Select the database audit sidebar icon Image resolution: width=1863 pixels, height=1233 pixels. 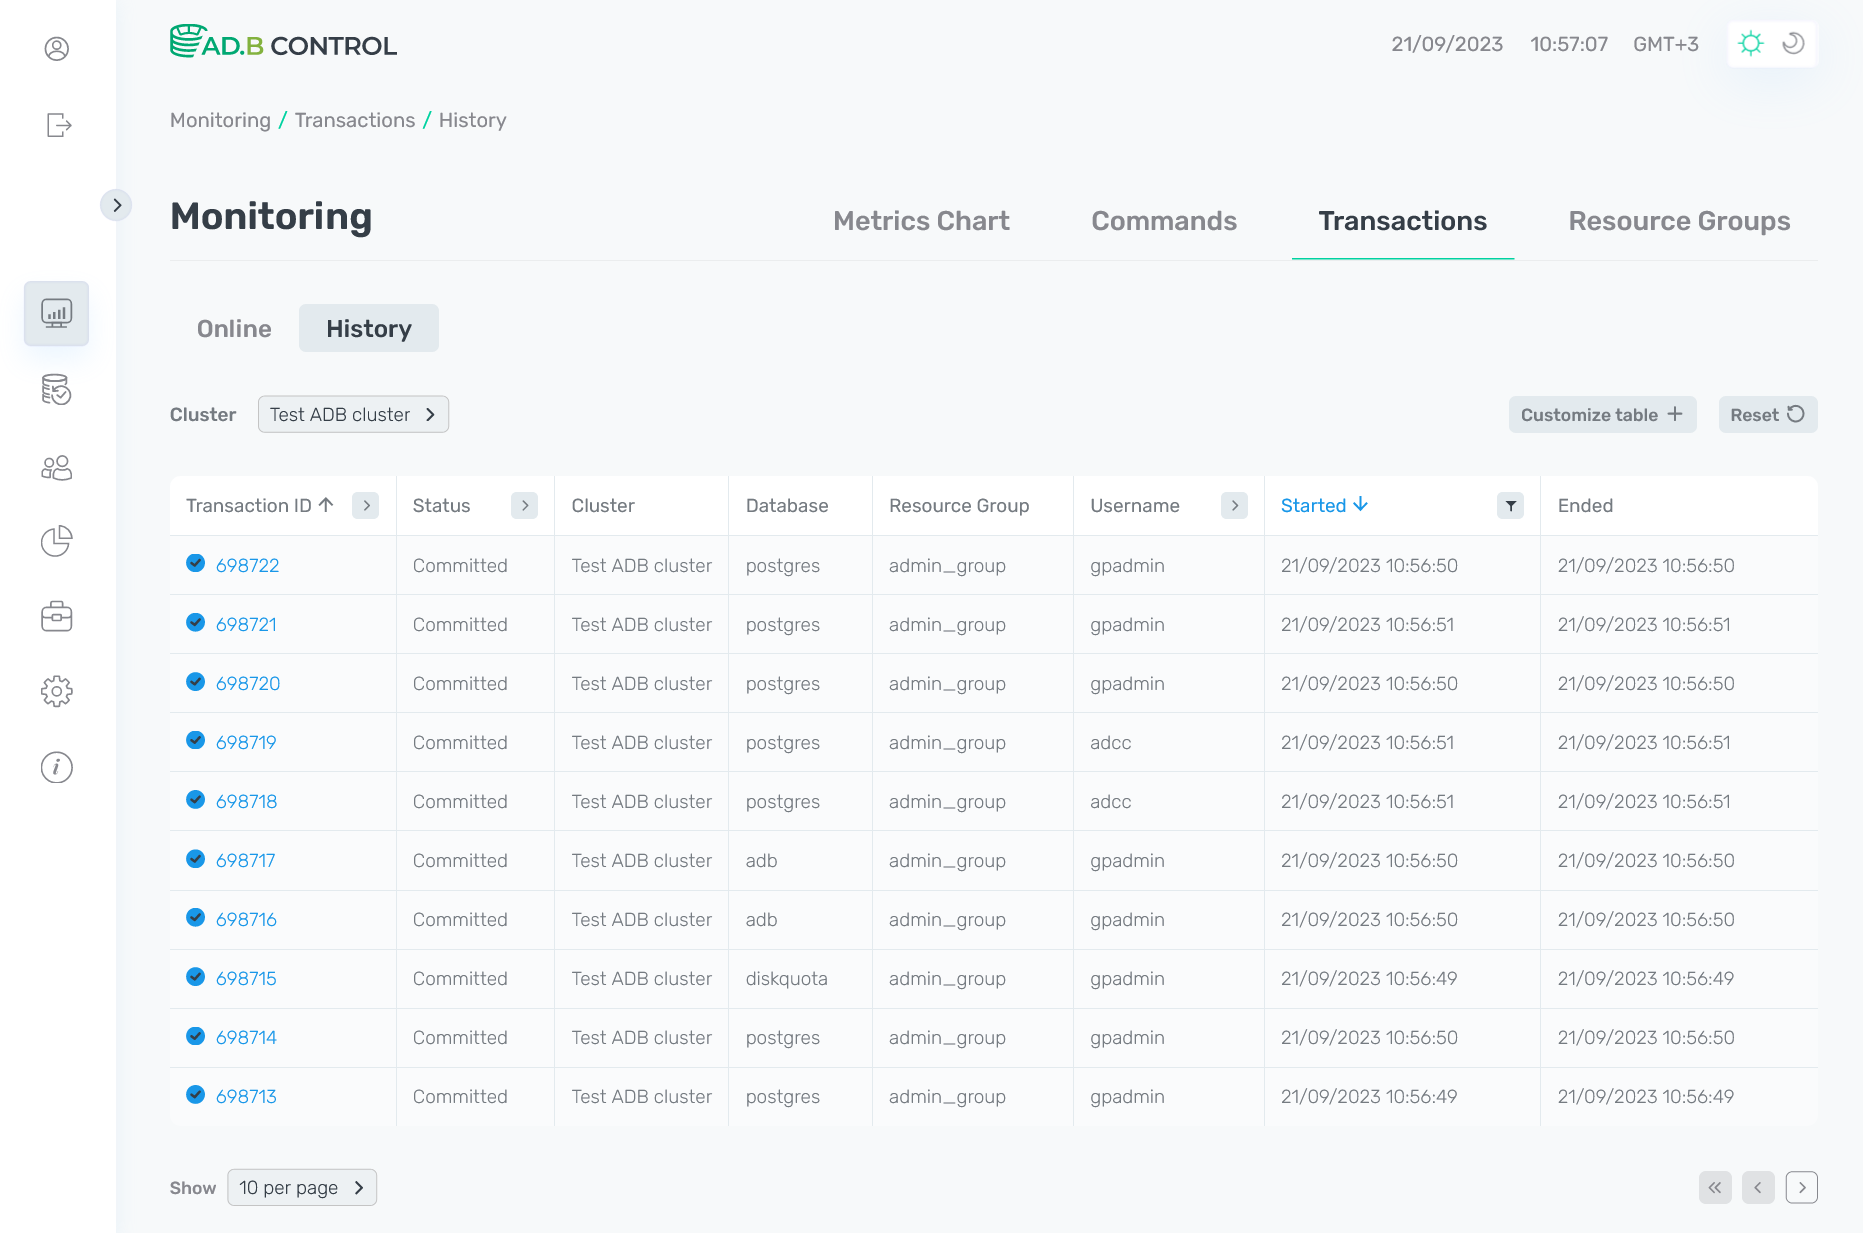tap(56, 390)
